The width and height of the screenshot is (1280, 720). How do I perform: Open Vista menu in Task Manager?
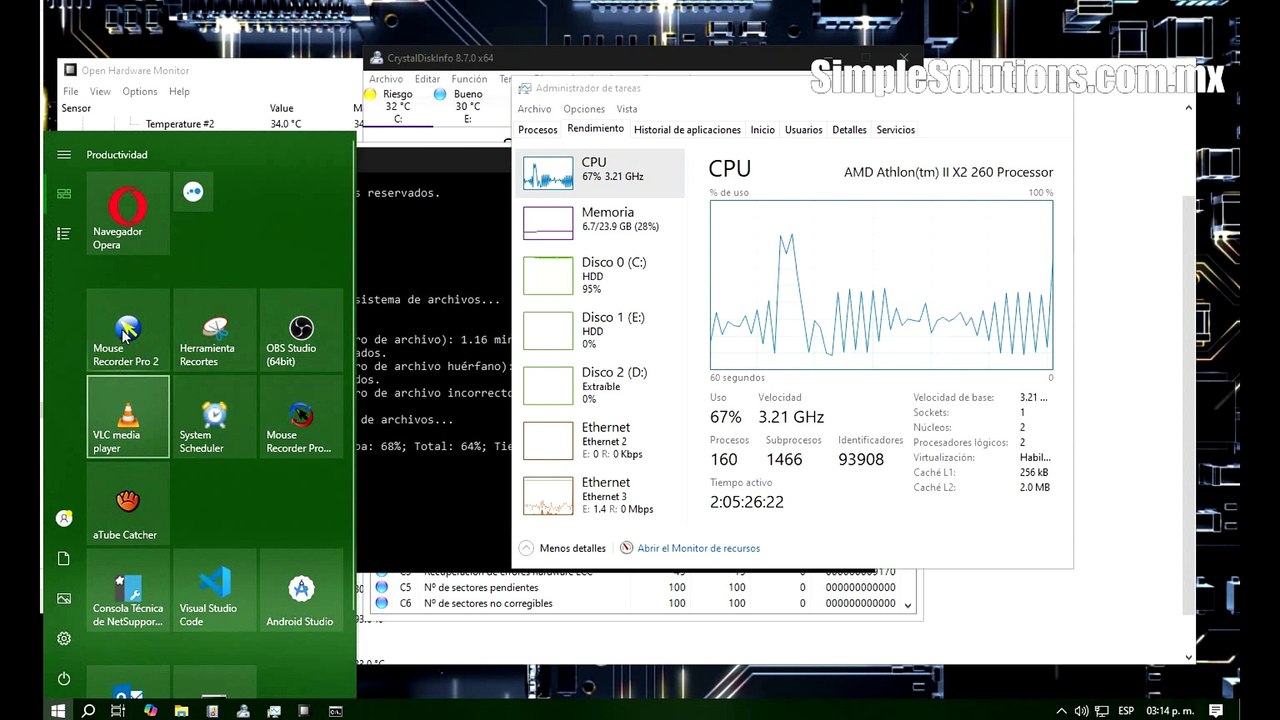627,109
